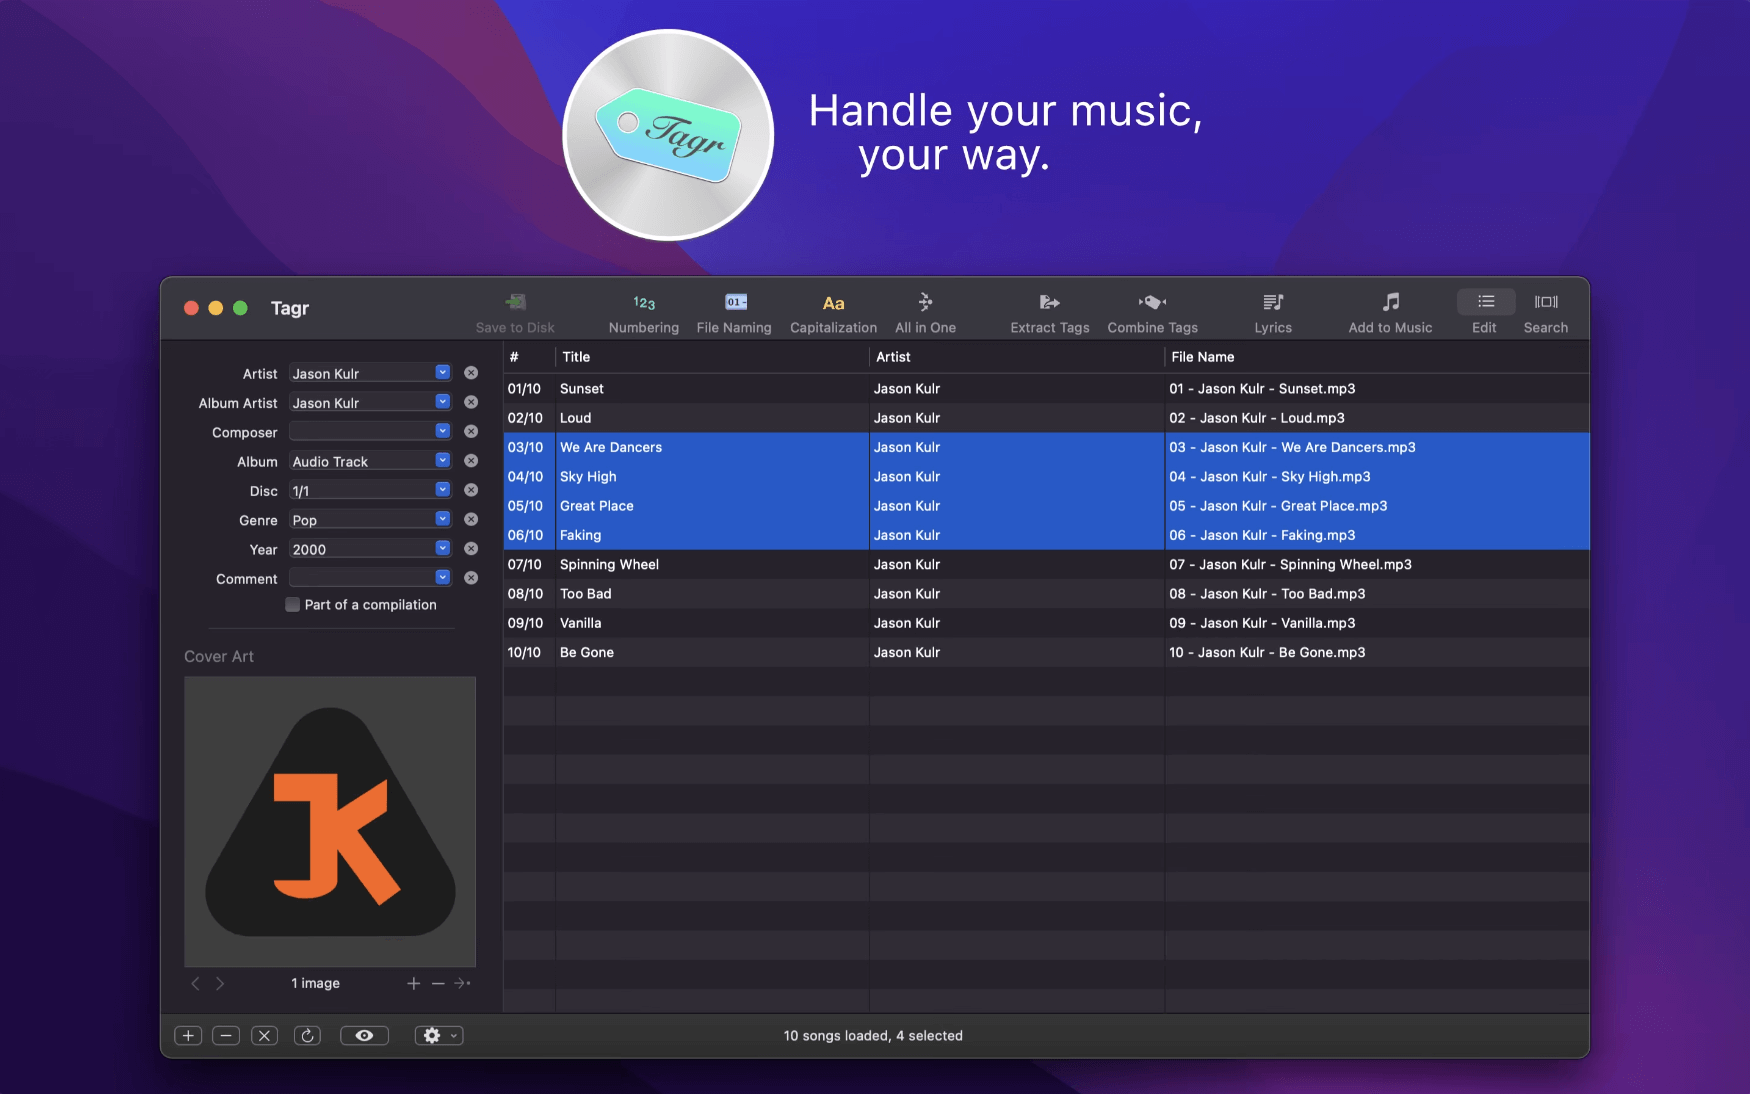The height and width of the screenshot is (1094, 1750).
Task: Select the File Naming tool
Action: (734, 310)
